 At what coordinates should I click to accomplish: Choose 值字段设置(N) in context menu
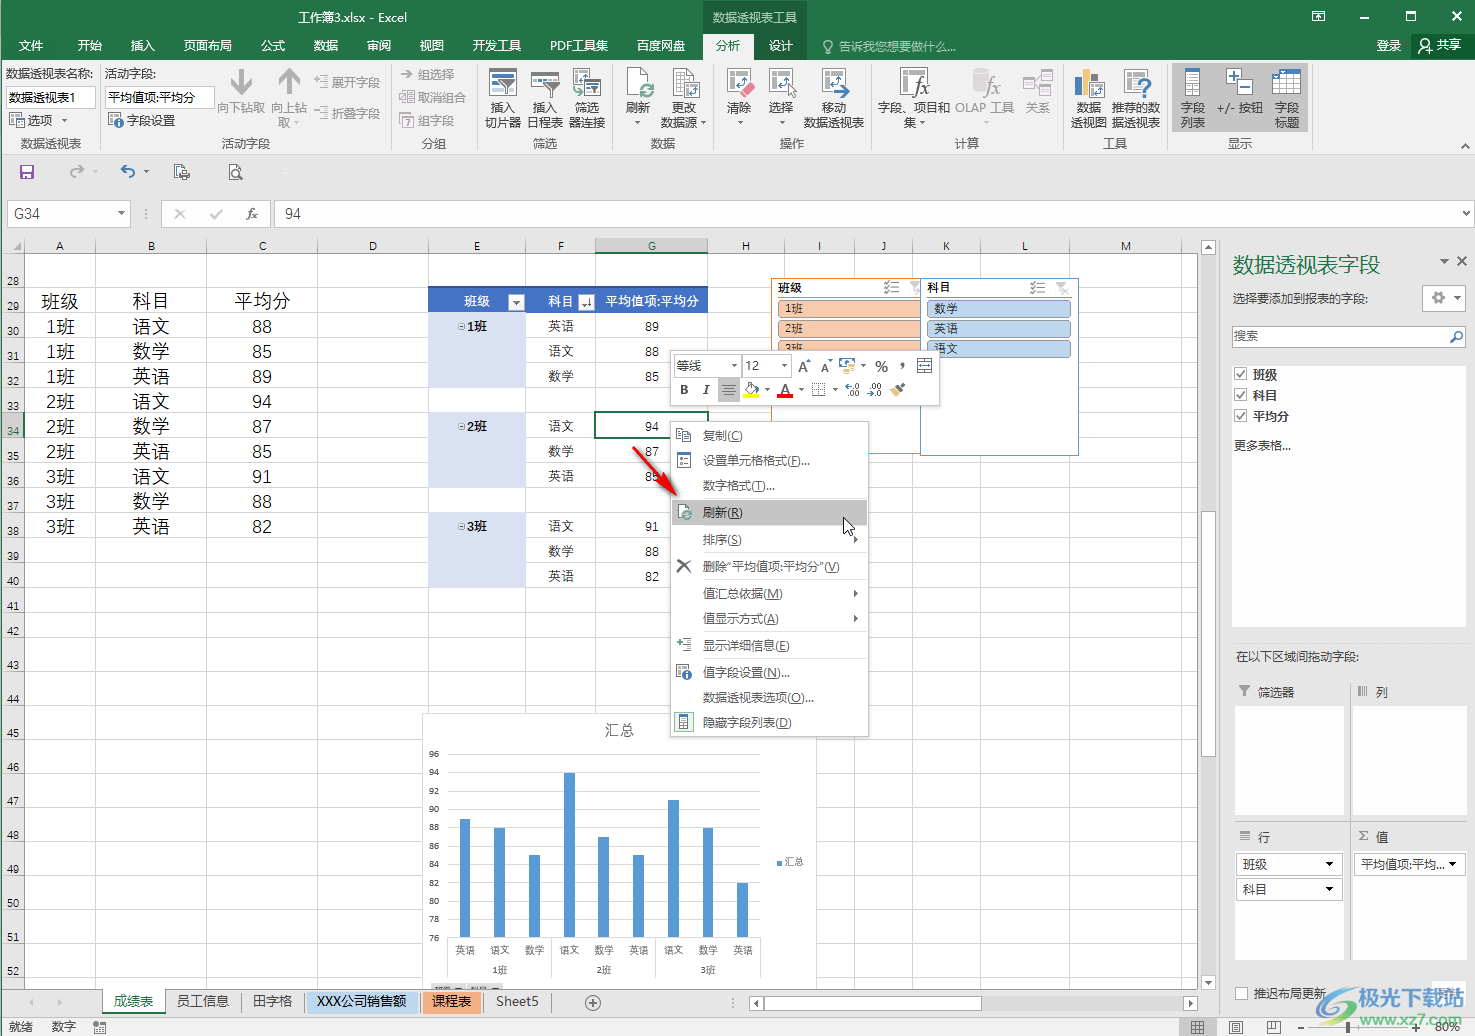[x=768, y=672]
